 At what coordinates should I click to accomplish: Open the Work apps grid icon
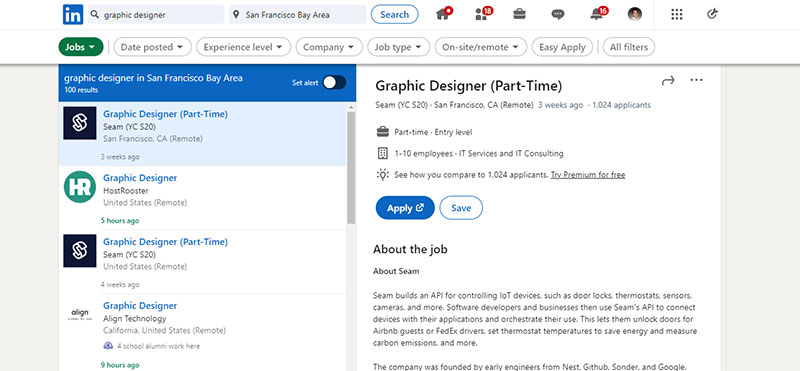[677, 14]
